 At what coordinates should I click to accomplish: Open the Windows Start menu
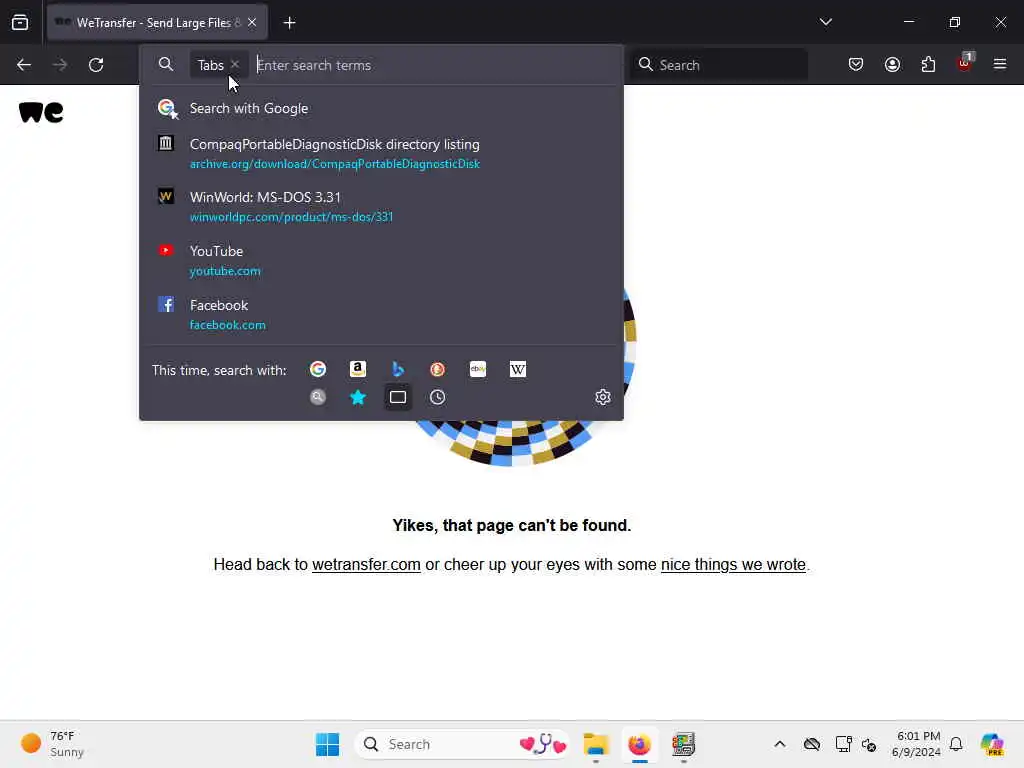[x=327, y=744]
